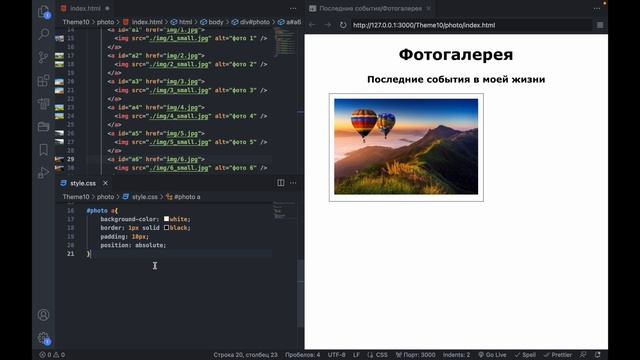Click the feedback icon in status bar

tap(583, 355)
